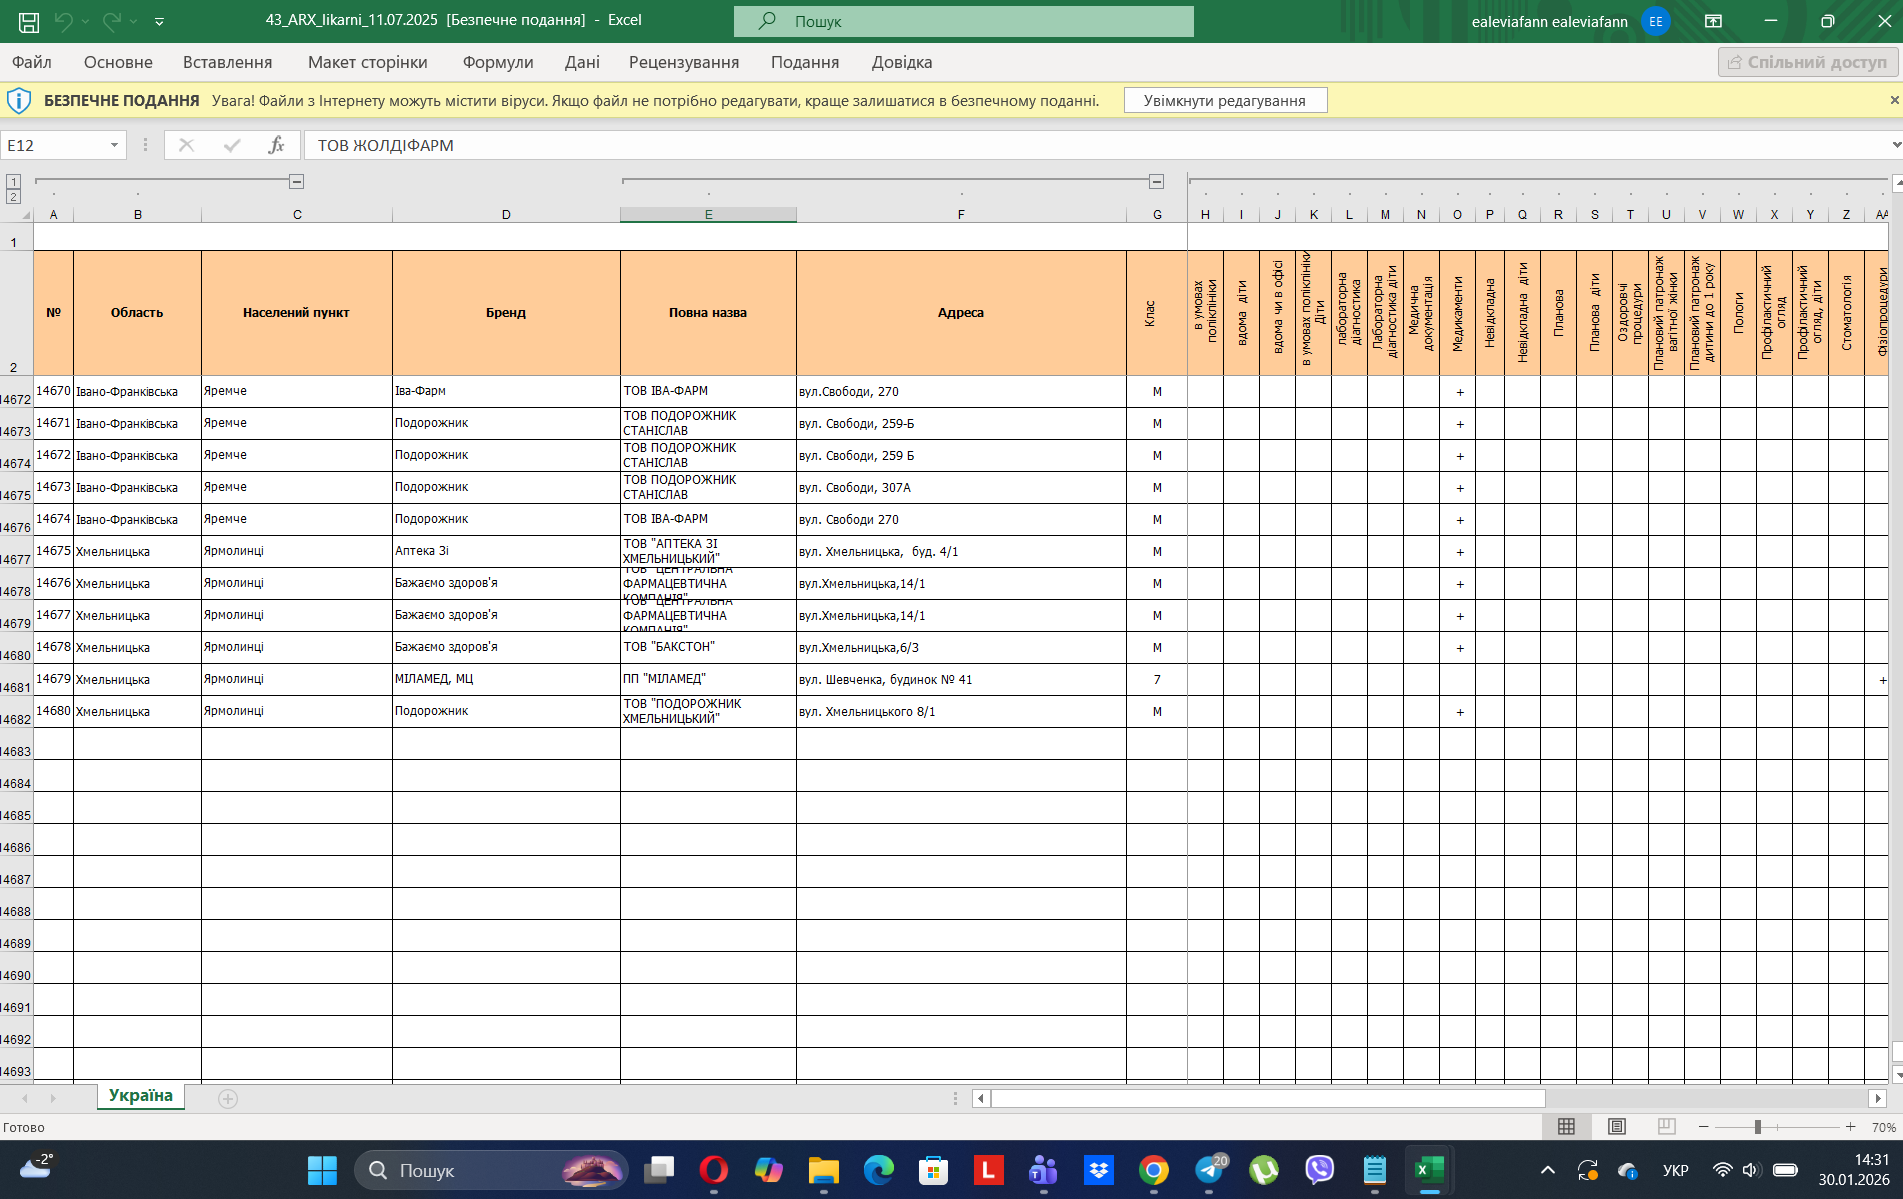Click the vertical scrollbar down arrow

tap(1897, 1075)
